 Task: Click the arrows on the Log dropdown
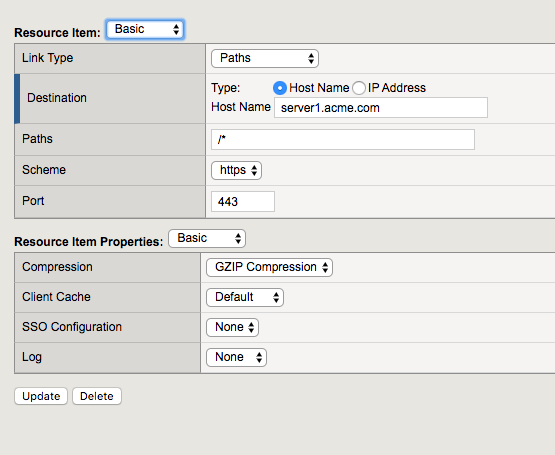click(259, 357)
